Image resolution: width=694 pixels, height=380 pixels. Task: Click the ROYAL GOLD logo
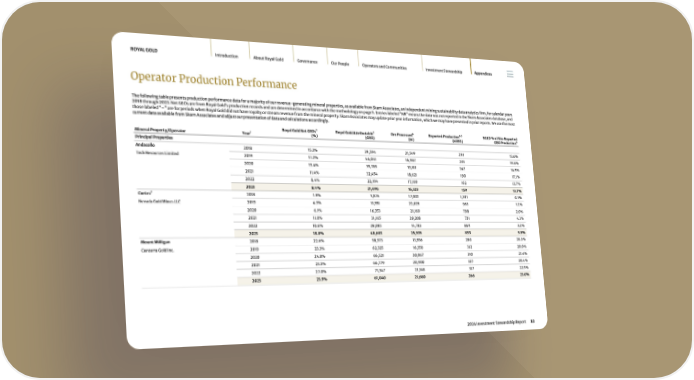144,50
